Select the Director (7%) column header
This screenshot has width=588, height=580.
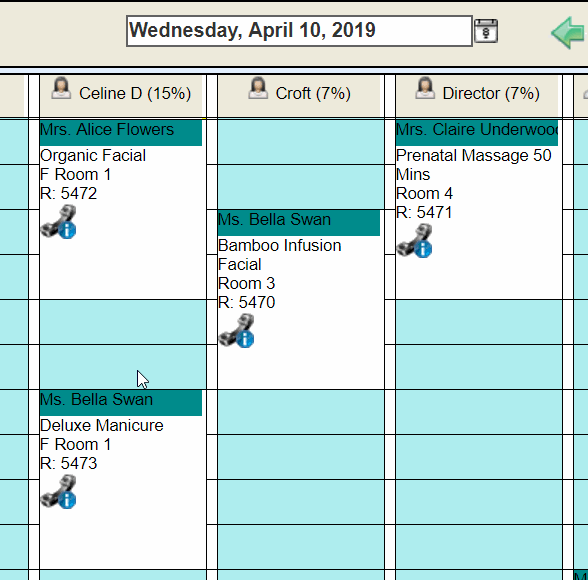[477, 96]
